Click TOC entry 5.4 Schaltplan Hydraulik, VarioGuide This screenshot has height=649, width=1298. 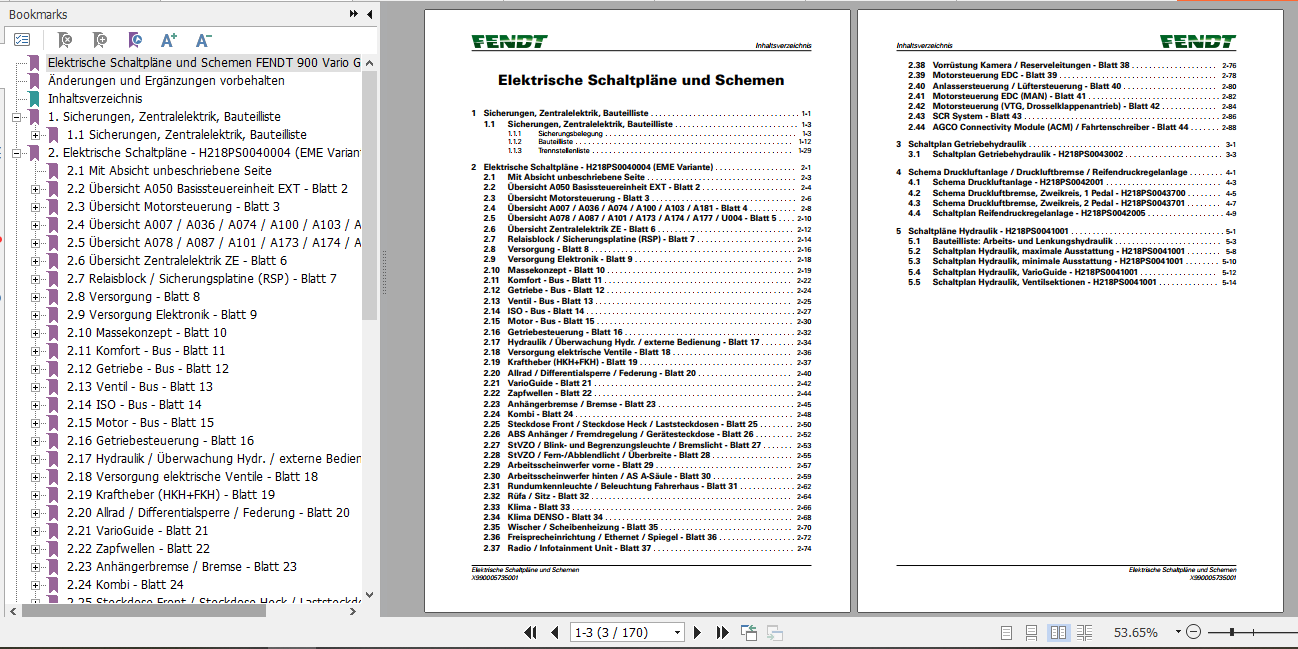[x=1071, y=272]
